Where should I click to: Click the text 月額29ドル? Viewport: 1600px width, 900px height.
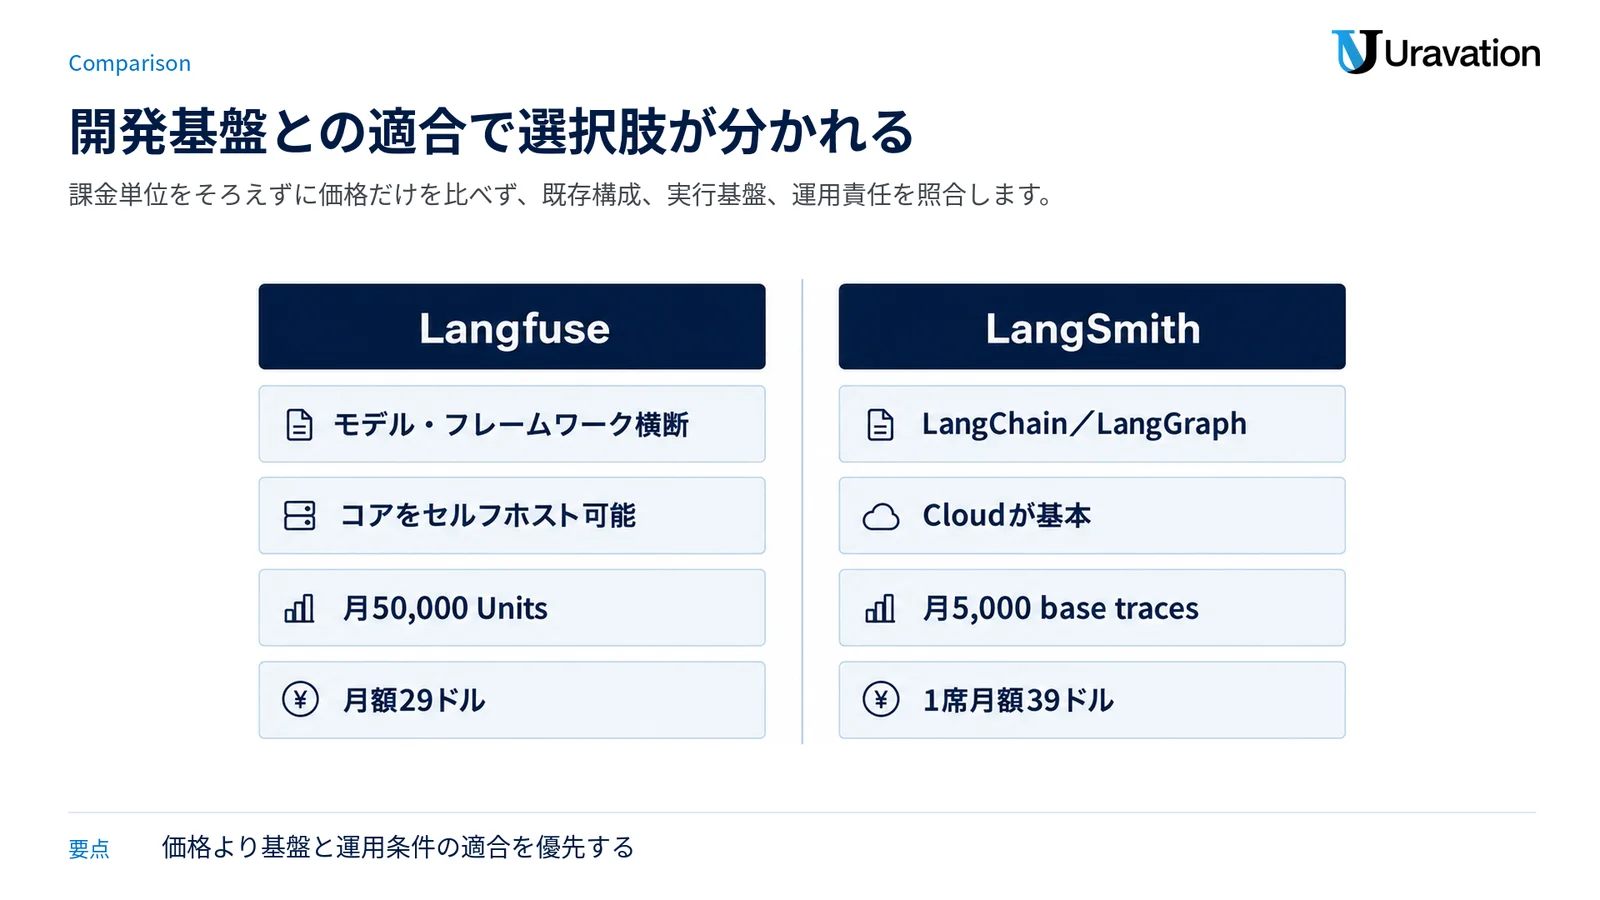click(x=414, y=700)
